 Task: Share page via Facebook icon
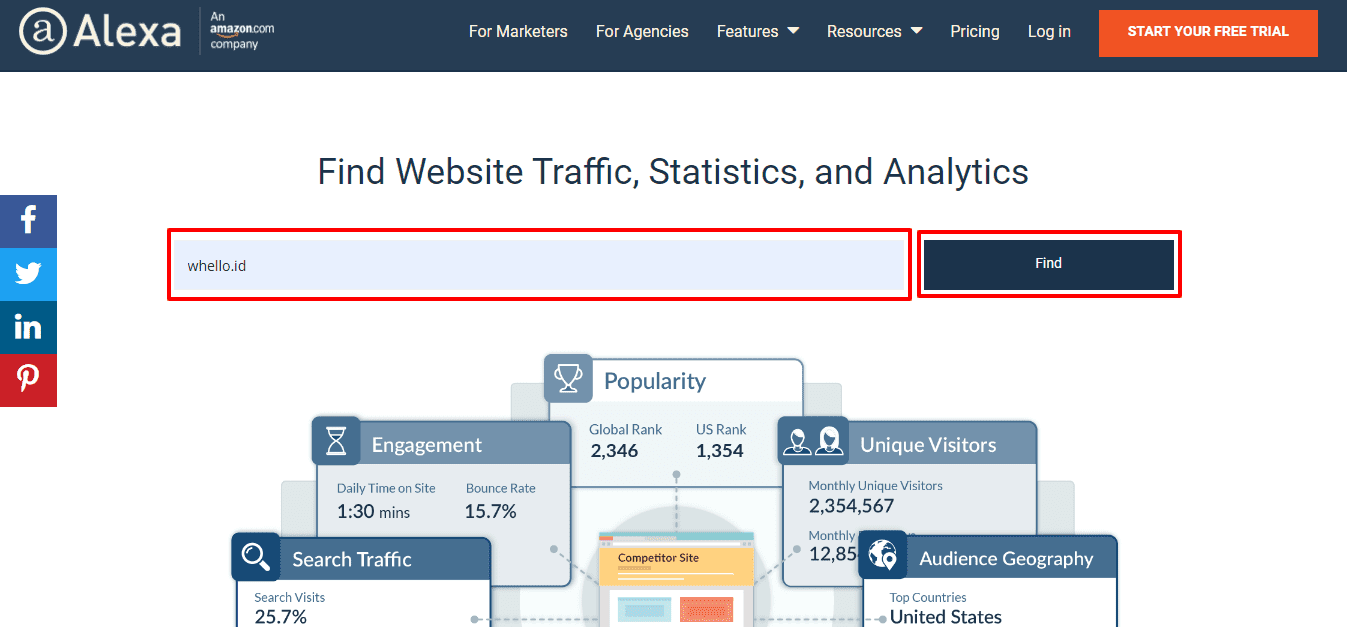click(28, 221)
